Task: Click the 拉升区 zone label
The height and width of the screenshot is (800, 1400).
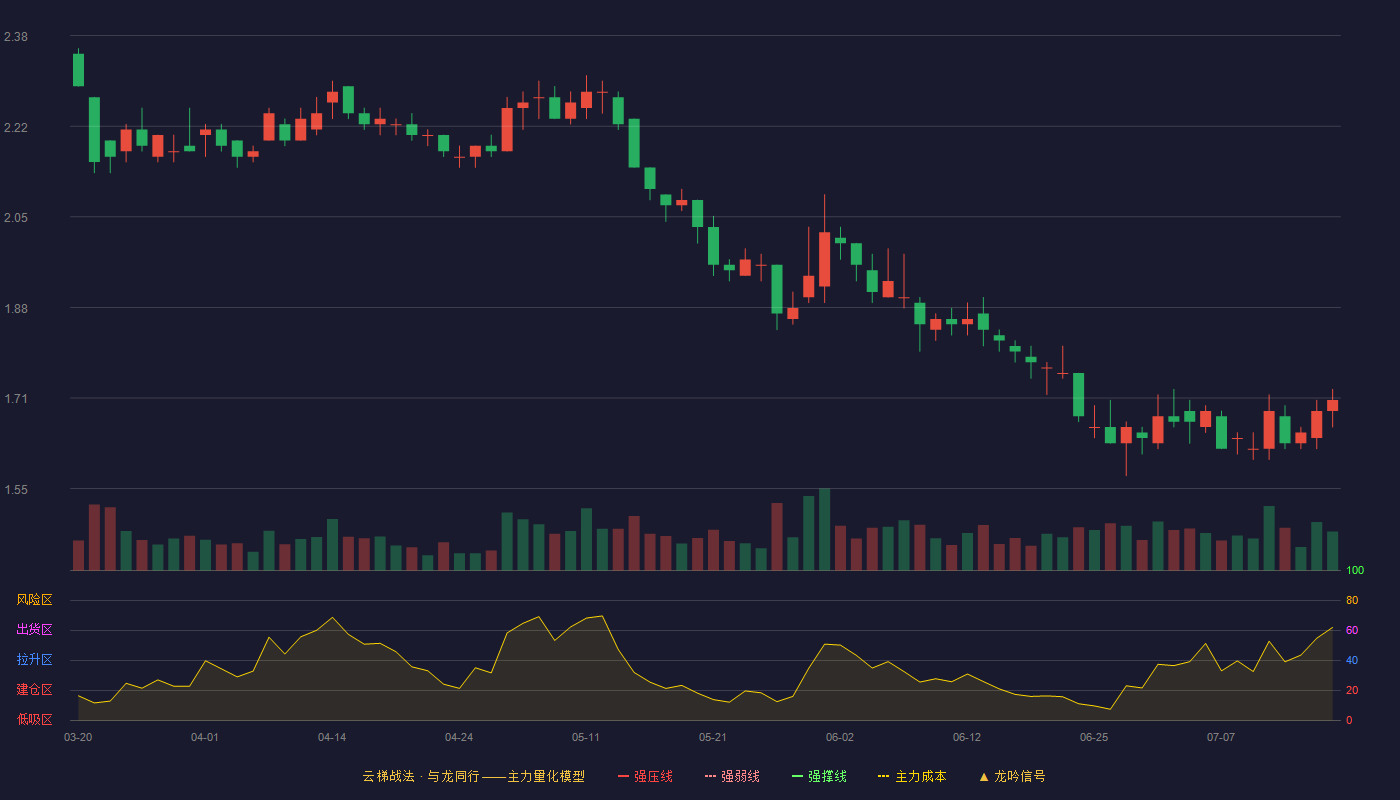Action: click(34, 660)
